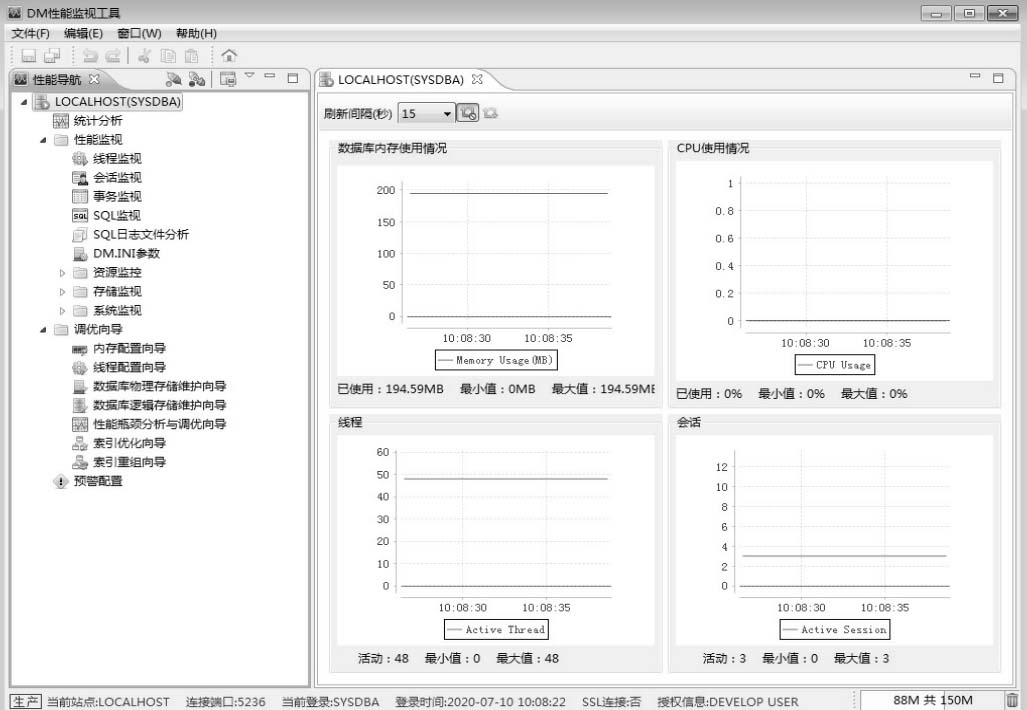Switch to the LOCALHOST(SYSDBA) editor tab
The width and height of the screenshot is (1027, 710).
click(x=401, y=79)
